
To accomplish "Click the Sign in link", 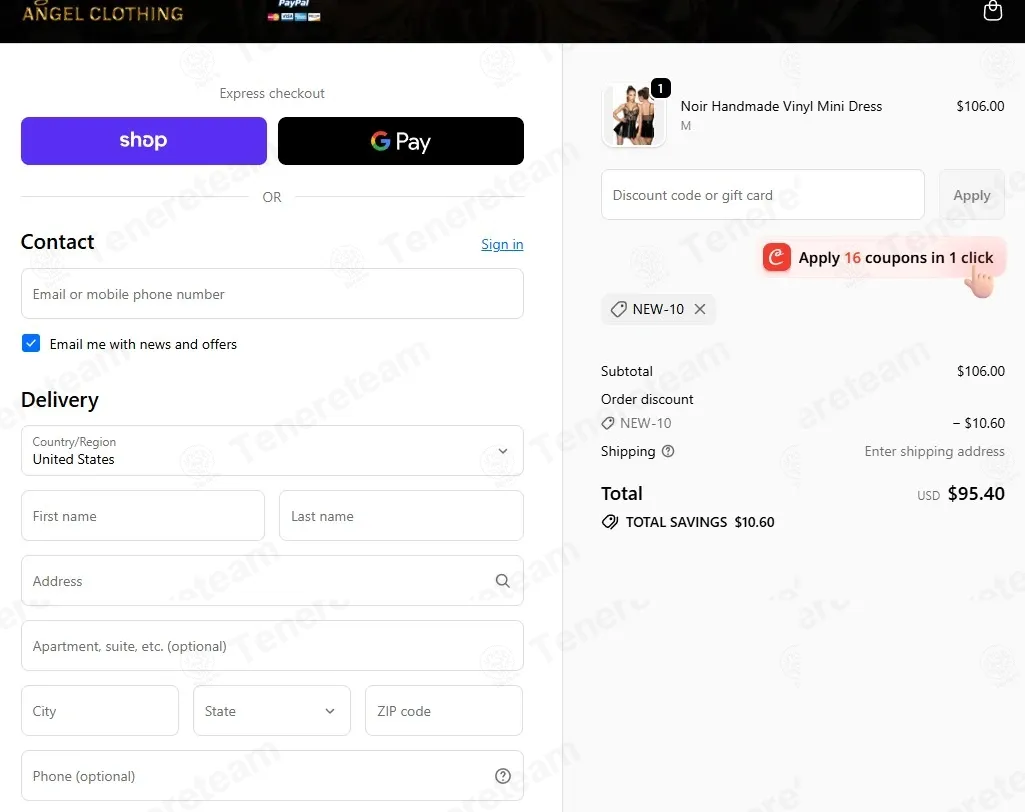I will [x=502, y=244].
